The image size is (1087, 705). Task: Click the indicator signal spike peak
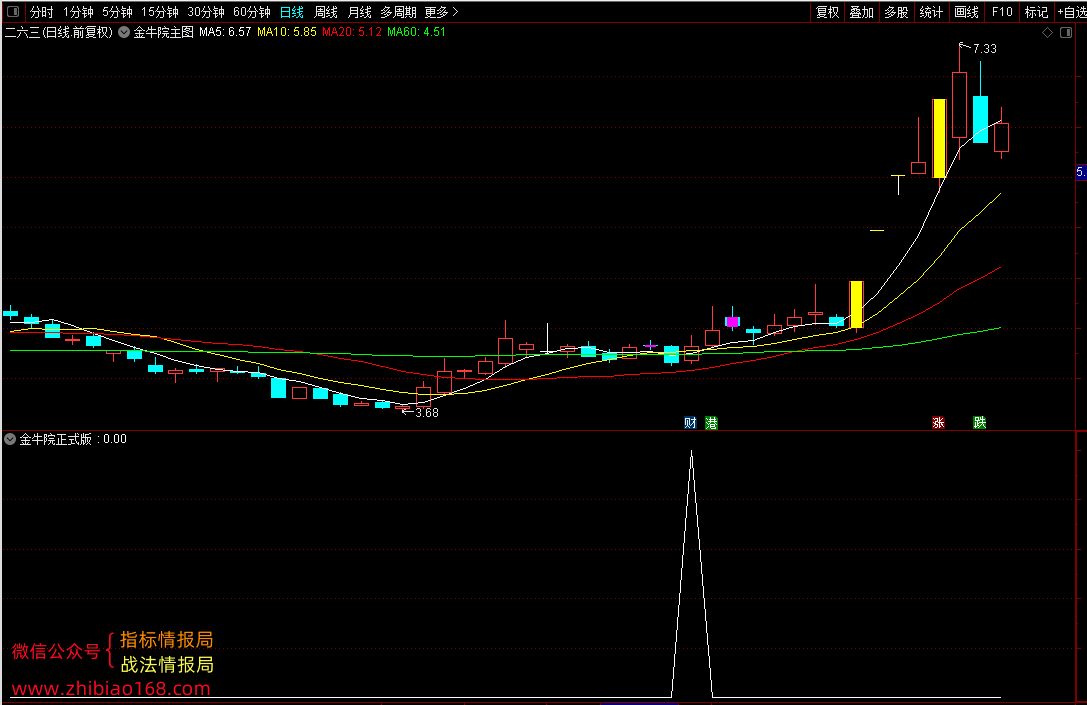[x=691, y=452]
